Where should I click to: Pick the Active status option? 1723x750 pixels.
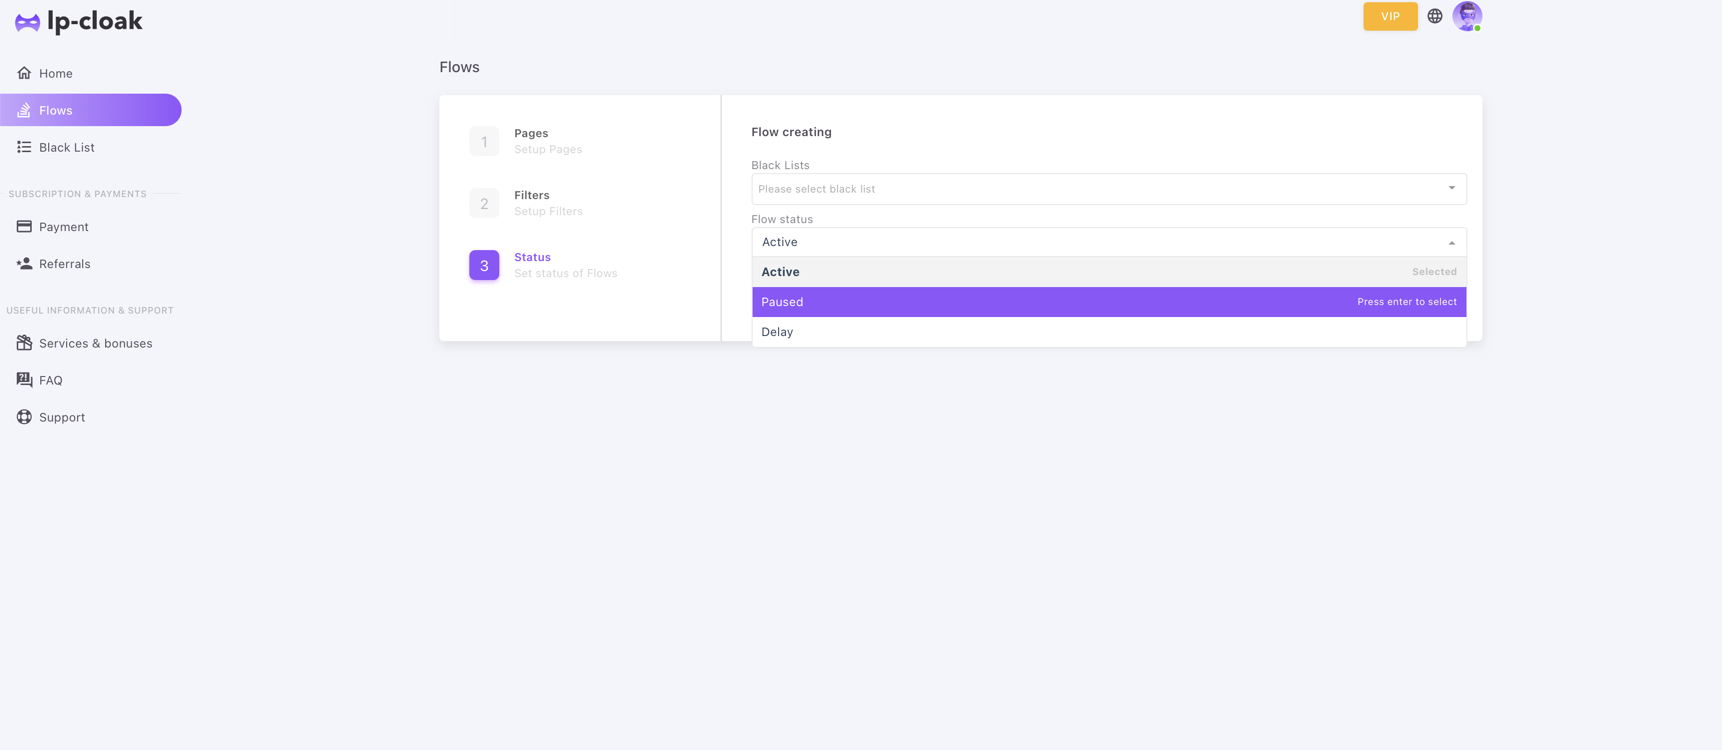[1108, 272]
